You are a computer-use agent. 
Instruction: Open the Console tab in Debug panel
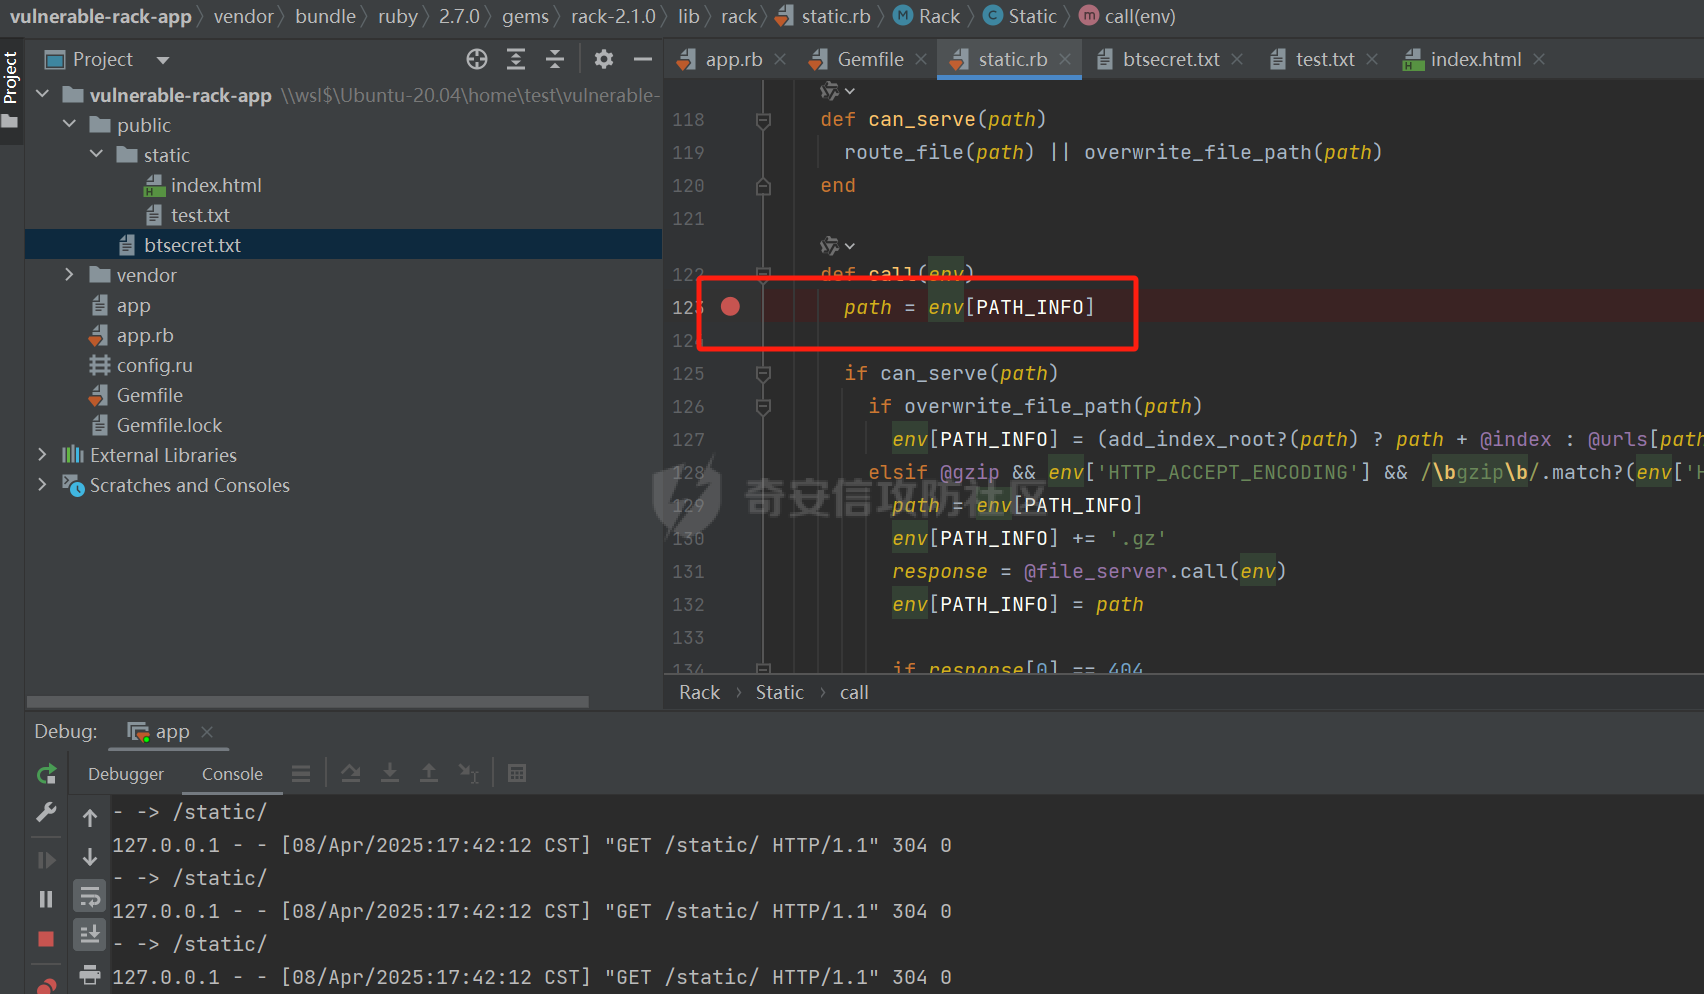click(x=232, y=774)
